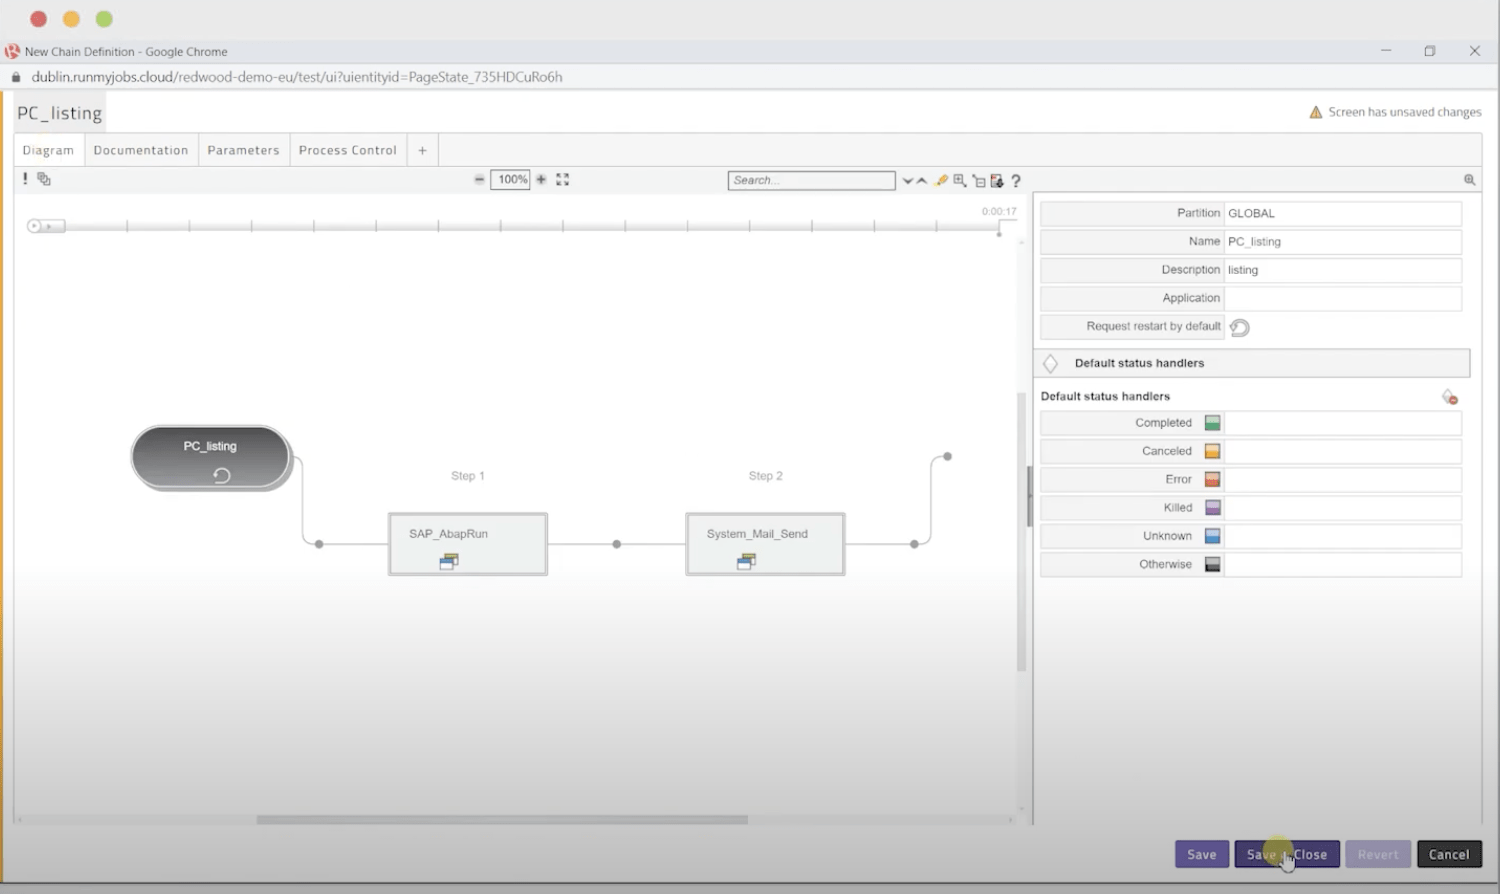Image resolution: width=1500 pixels, height=894 pixels.
Task: Open the Process Control tab
Action: pyautogui.click(x=347, y=149)
